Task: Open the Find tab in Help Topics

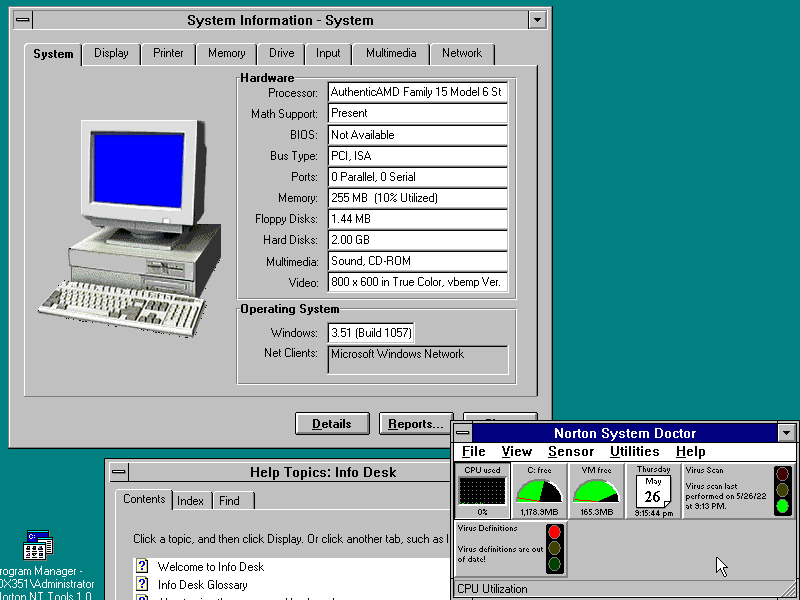Action: (x=229, y=501)
